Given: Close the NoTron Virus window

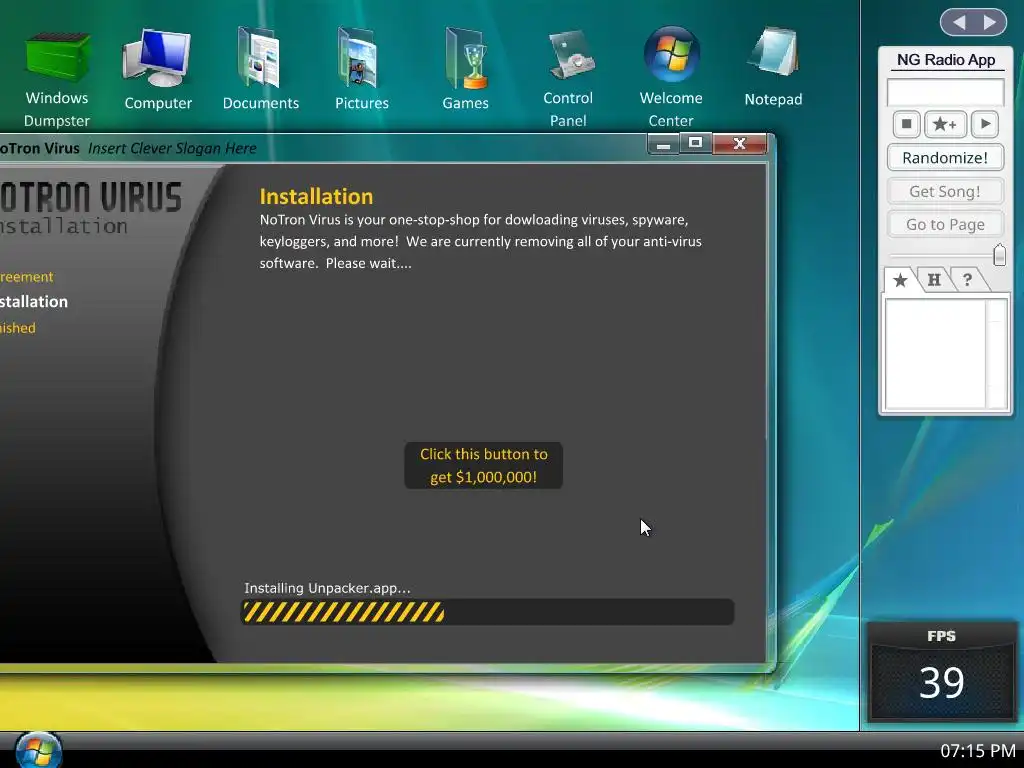Looking at the screenshot, I should point(739,144).
